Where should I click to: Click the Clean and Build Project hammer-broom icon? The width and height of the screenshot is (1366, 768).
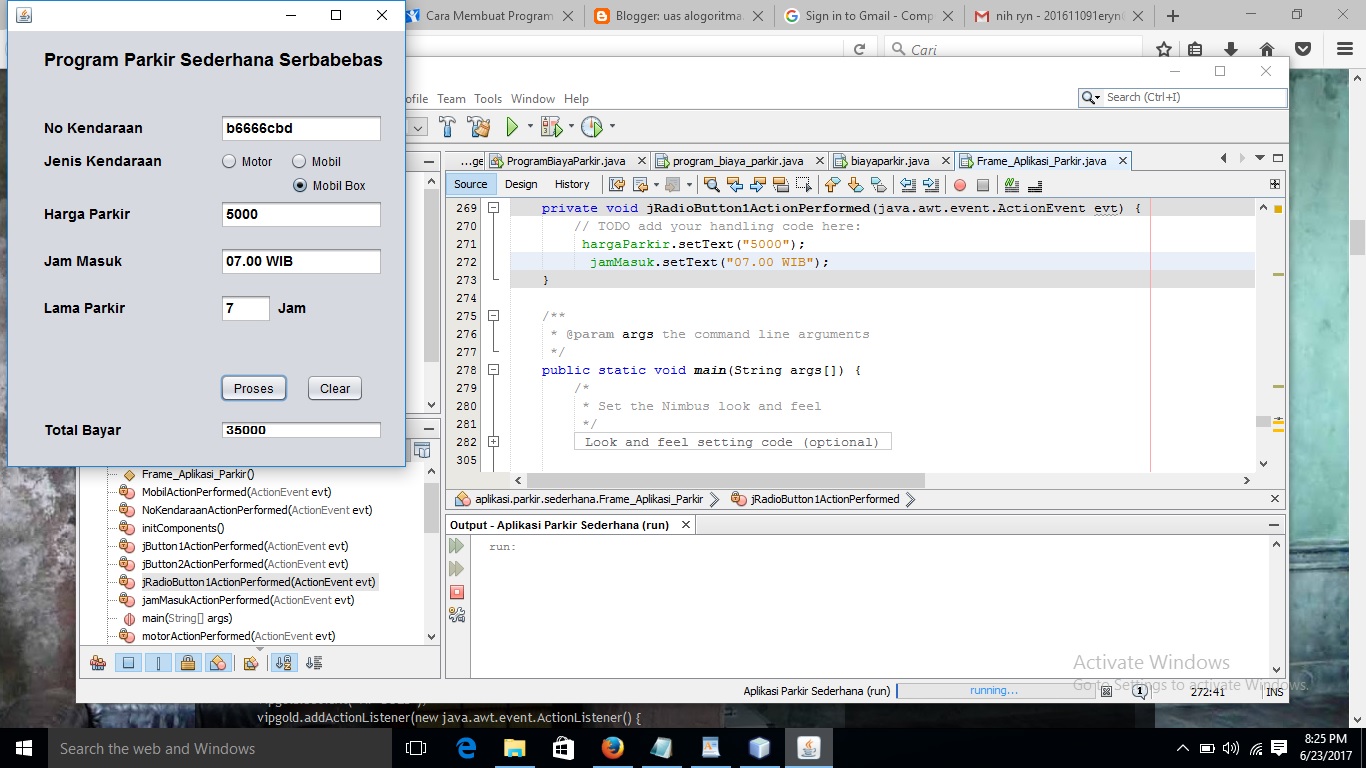(x=477, y=126)
